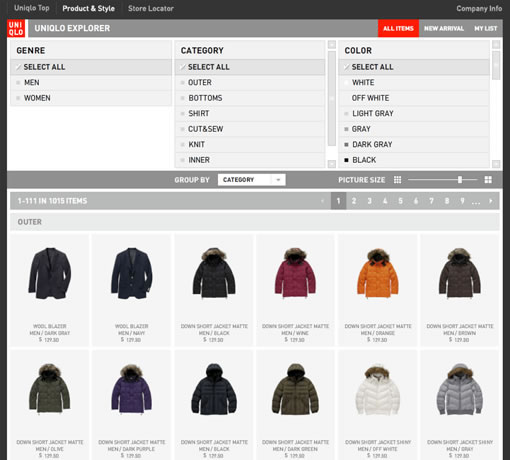Click '1-111 in 1015 items' text
This screenshot has width=510, height=460.
coord(52,201)
